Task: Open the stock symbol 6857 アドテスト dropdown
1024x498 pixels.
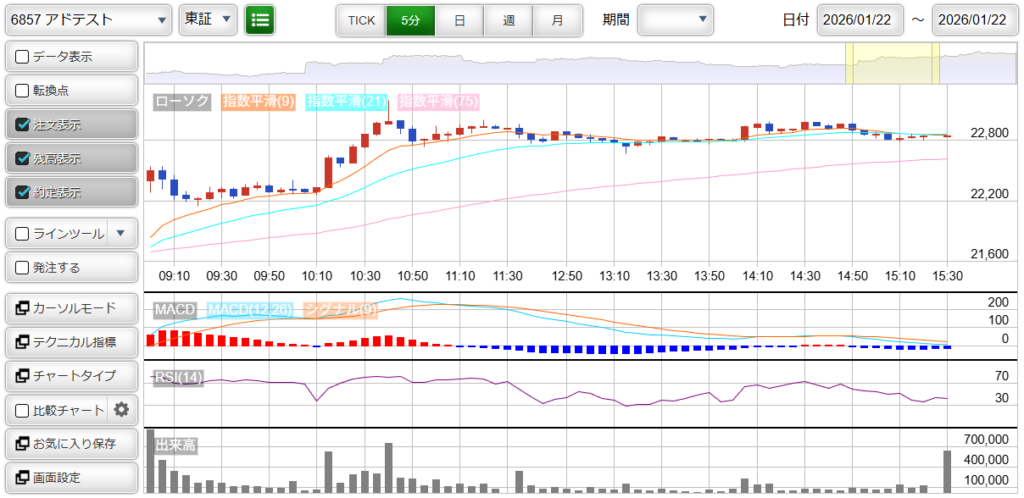Action: (x=87, y=19)
